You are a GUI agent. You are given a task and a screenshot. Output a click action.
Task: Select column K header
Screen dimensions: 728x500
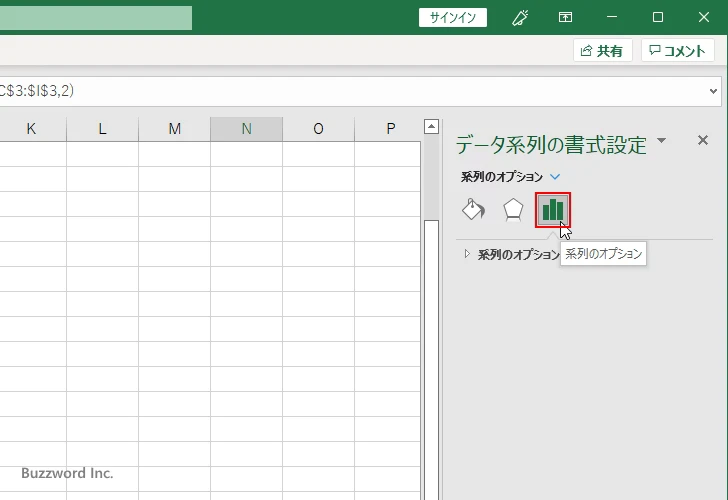pos(31,129)
